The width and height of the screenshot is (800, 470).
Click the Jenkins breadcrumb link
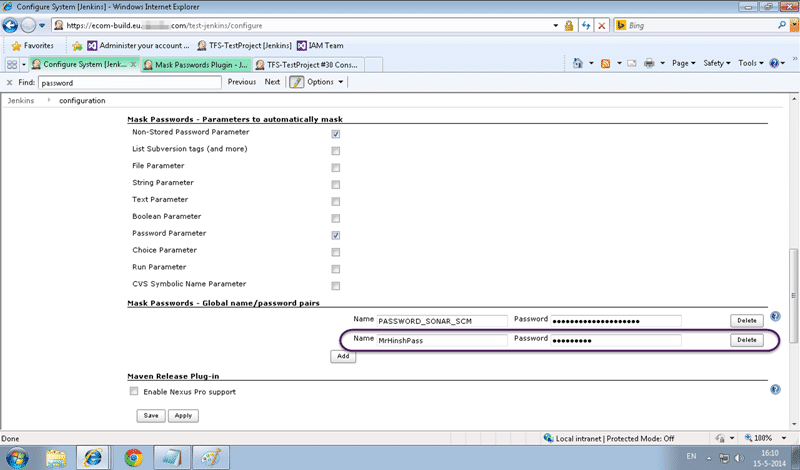click(x=21, y=101)
